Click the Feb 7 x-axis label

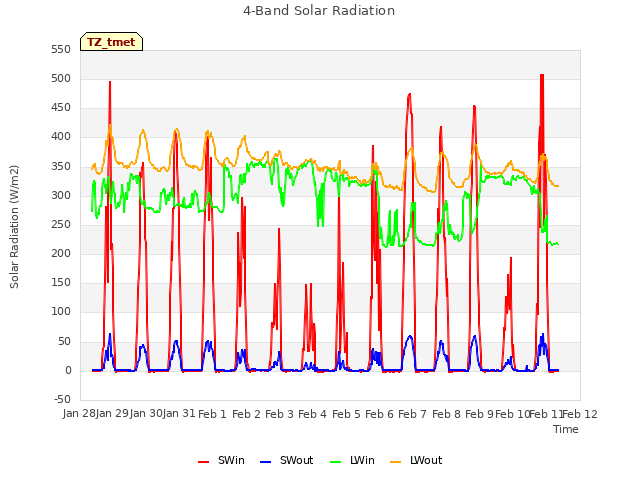[x=412, y=414]
